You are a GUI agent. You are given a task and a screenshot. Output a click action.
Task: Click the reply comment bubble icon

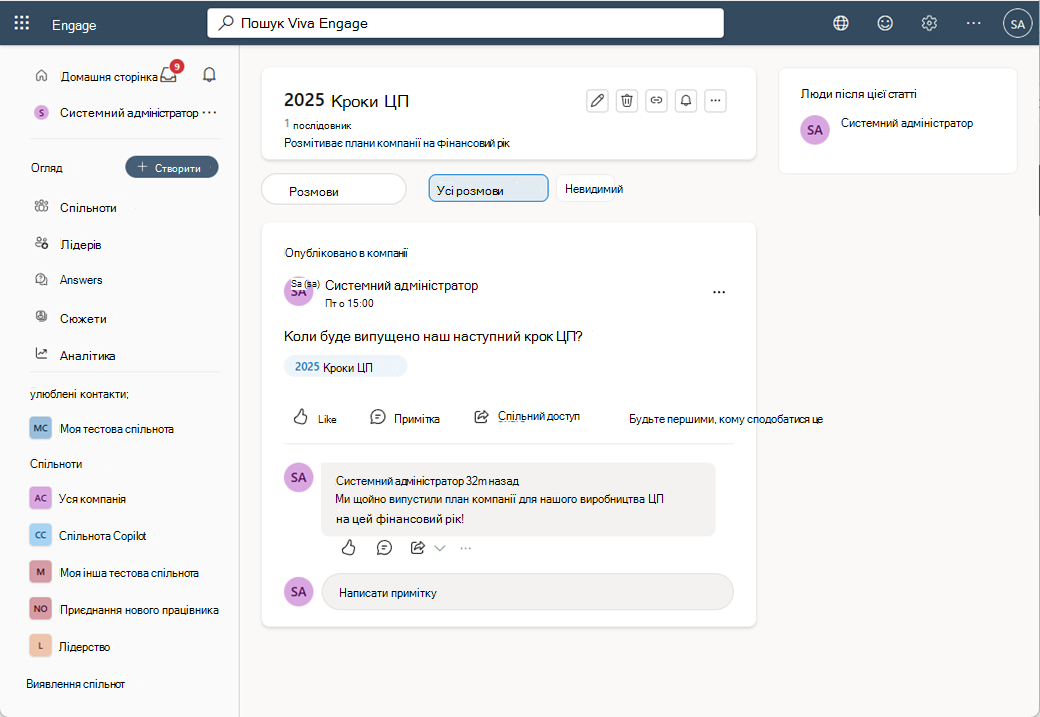(x=384, y=548)
